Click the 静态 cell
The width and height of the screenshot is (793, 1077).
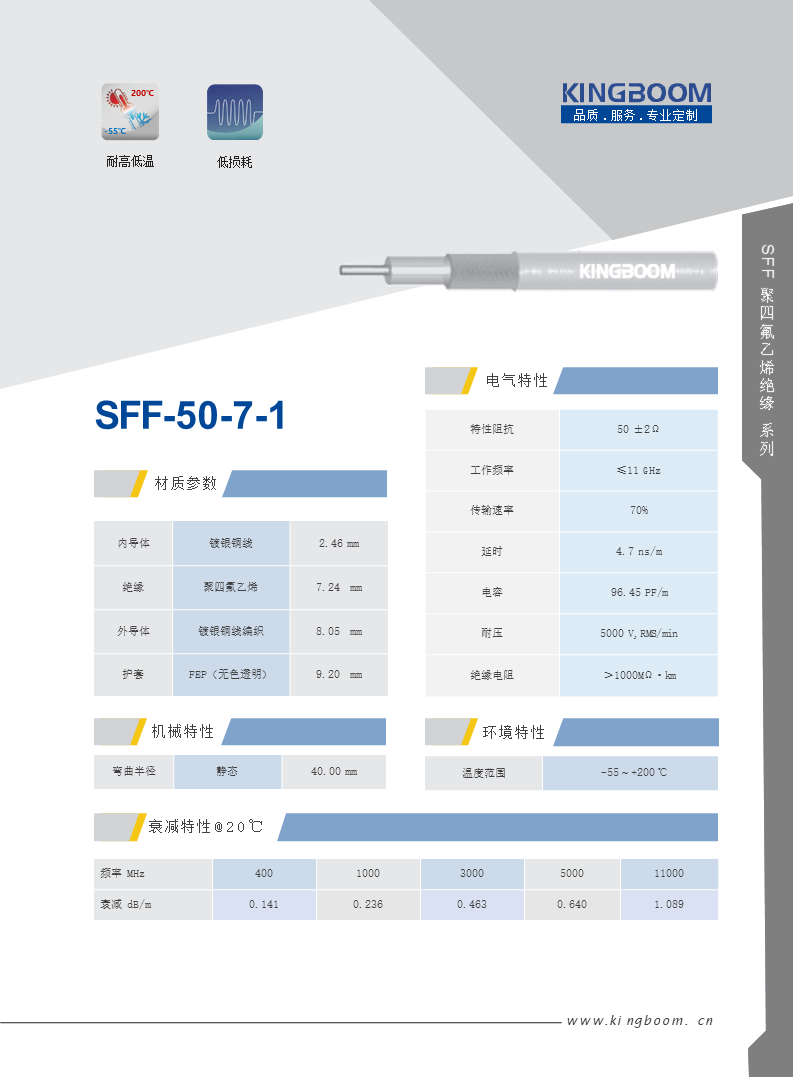[x=228, y=771]
